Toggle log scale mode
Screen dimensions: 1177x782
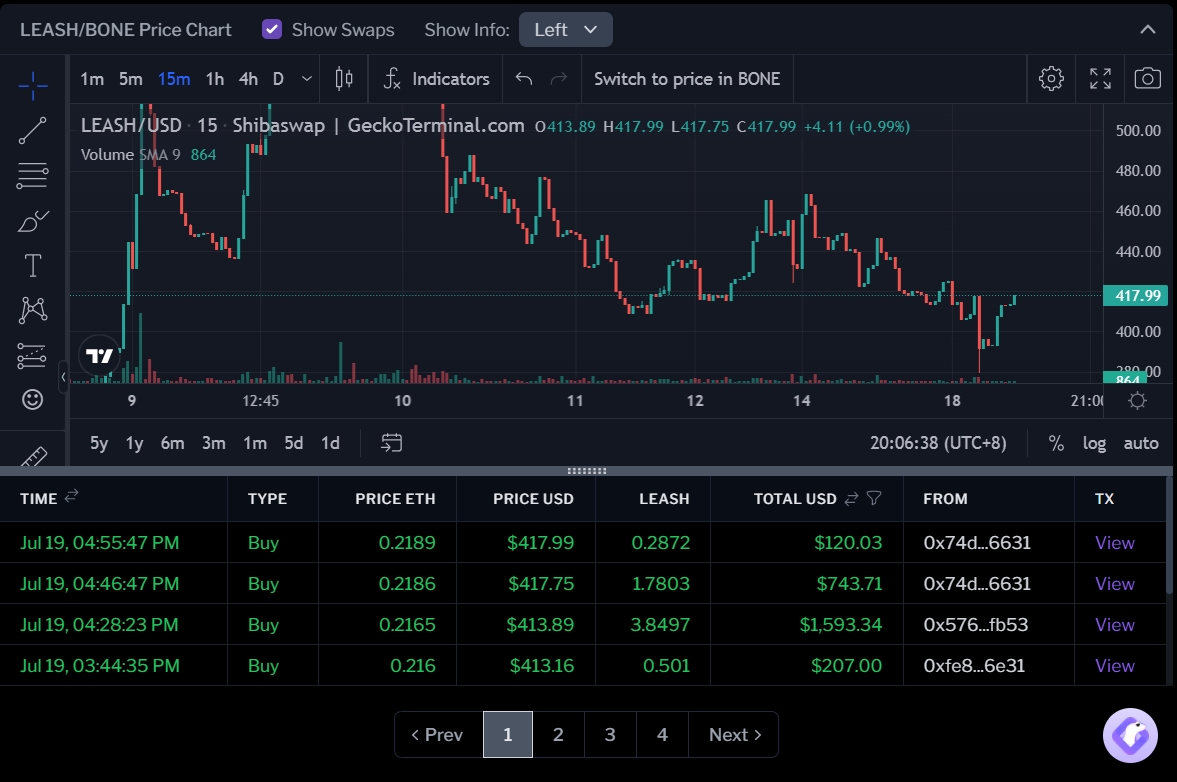click(1094, 444)
